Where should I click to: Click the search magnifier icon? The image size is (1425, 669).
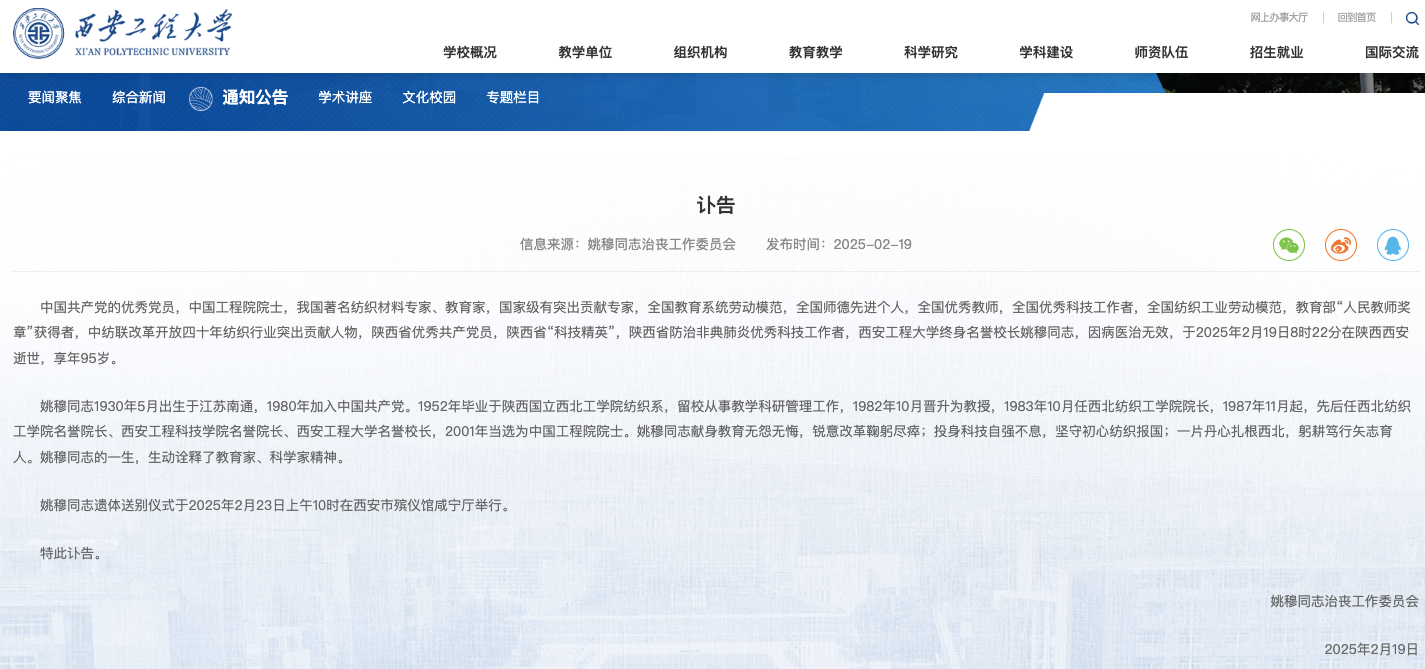1412,18
